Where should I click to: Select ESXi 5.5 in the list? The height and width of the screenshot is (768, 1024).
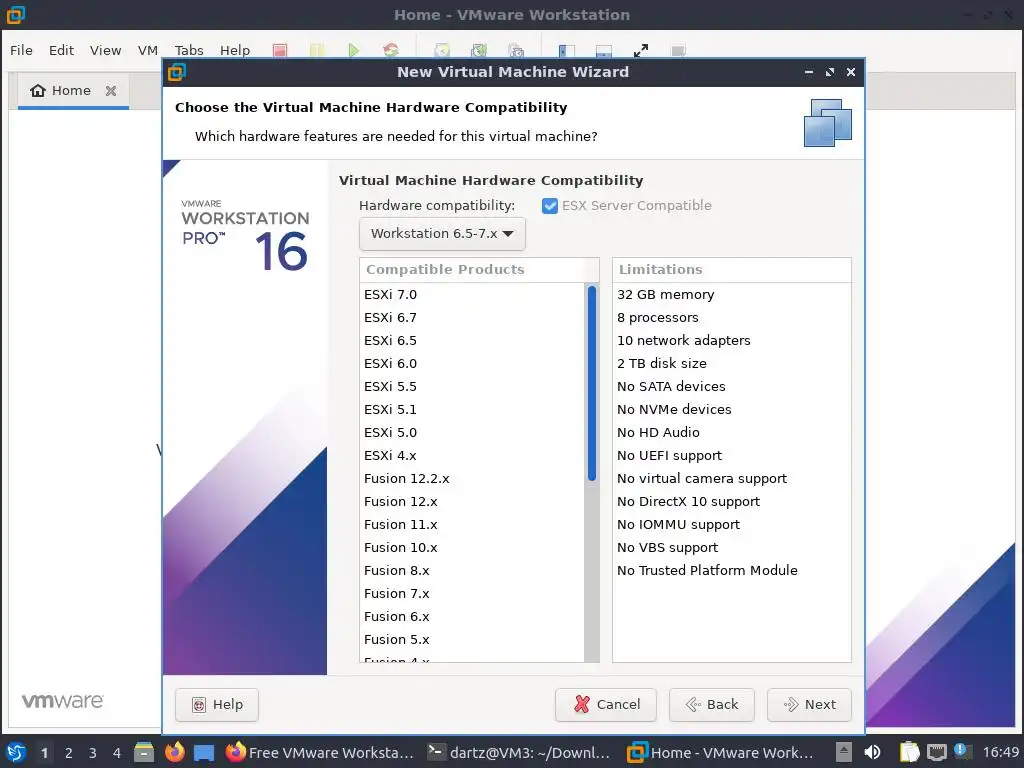[391, 387]
